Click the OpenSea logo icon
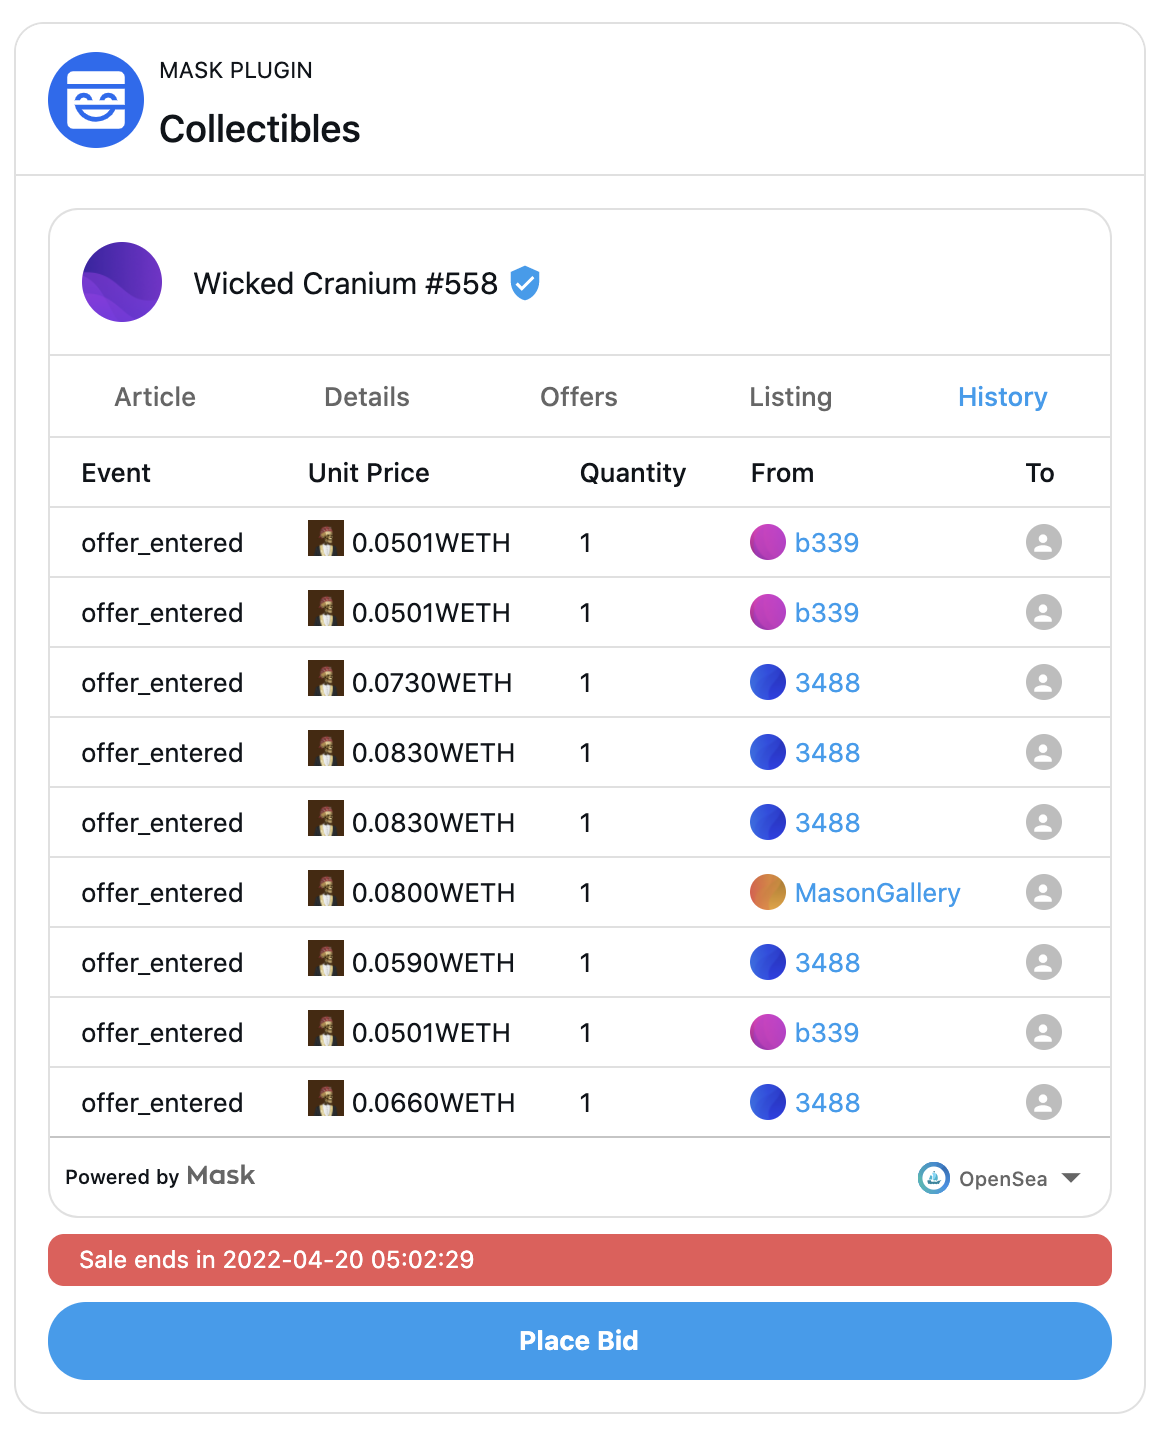Viewport: 1162px width, 1446px height. click(933, 1178)
